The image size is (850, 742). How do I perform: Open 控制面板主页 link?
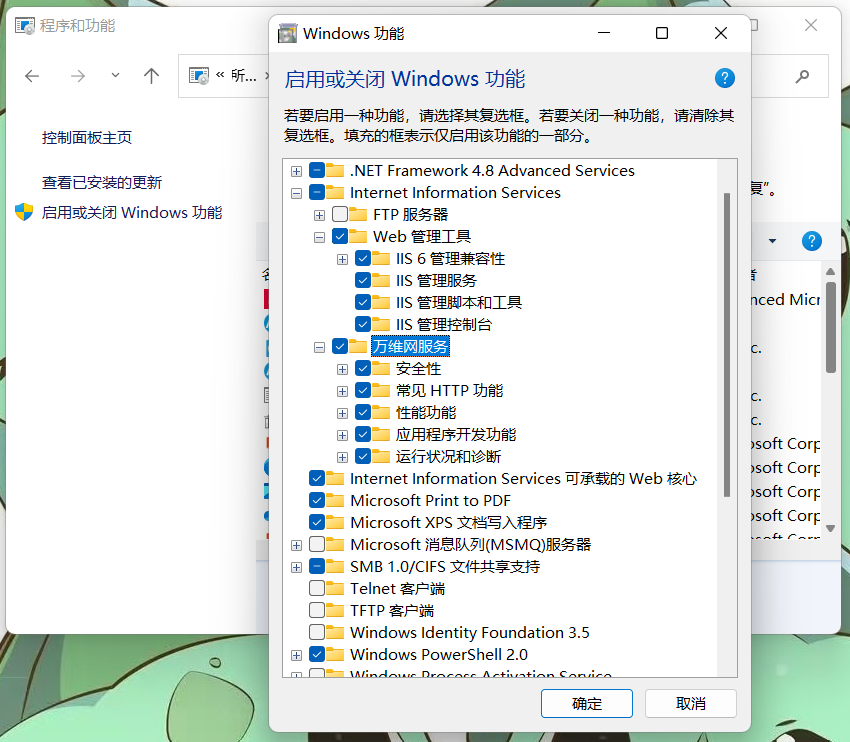pos(87,138)
